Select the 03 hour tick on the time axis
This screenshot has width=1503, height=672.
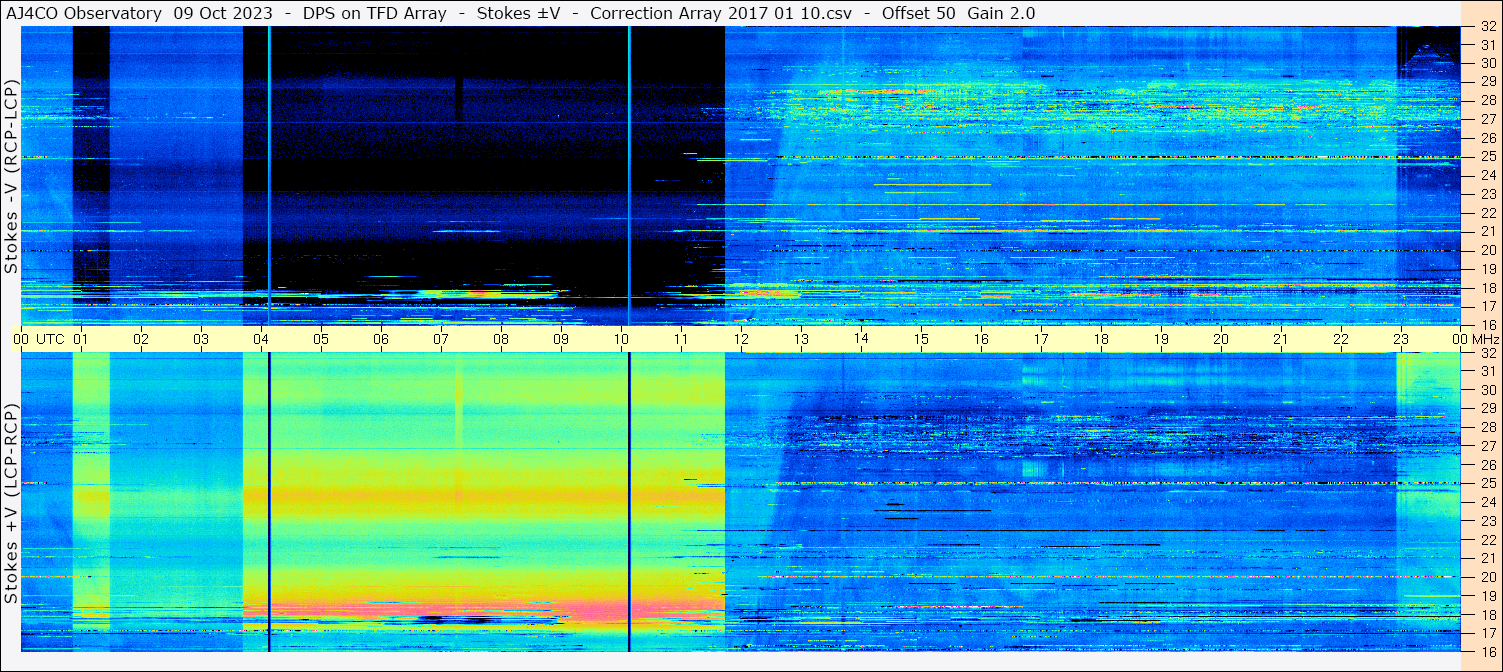click(x=201, y=339)
